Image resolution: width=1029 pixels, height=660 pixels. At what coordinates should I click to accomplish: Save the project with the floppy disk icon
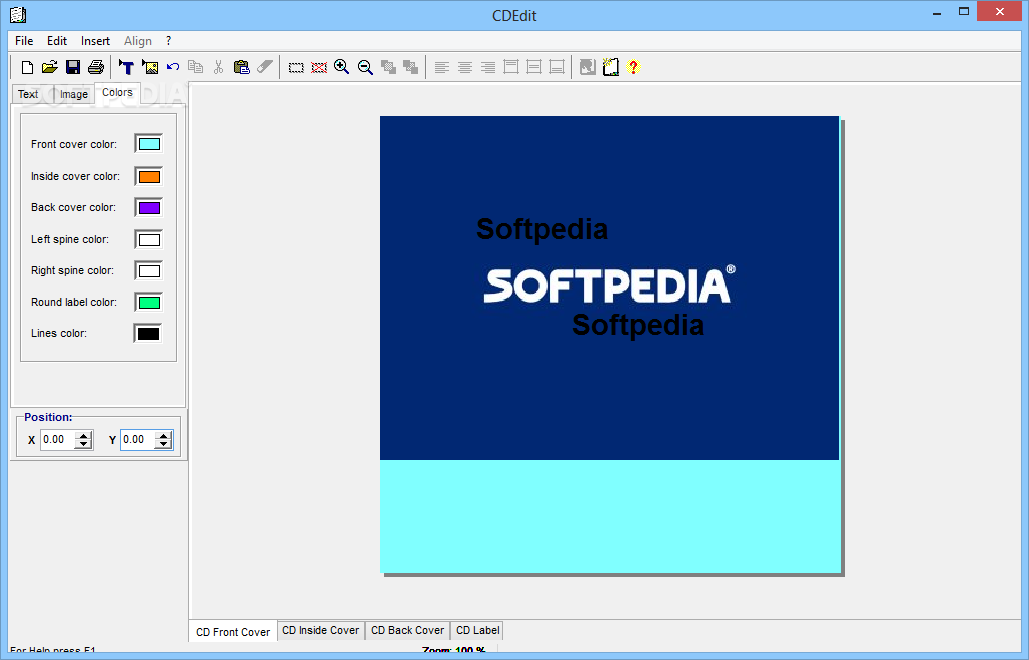coord(73,67)
